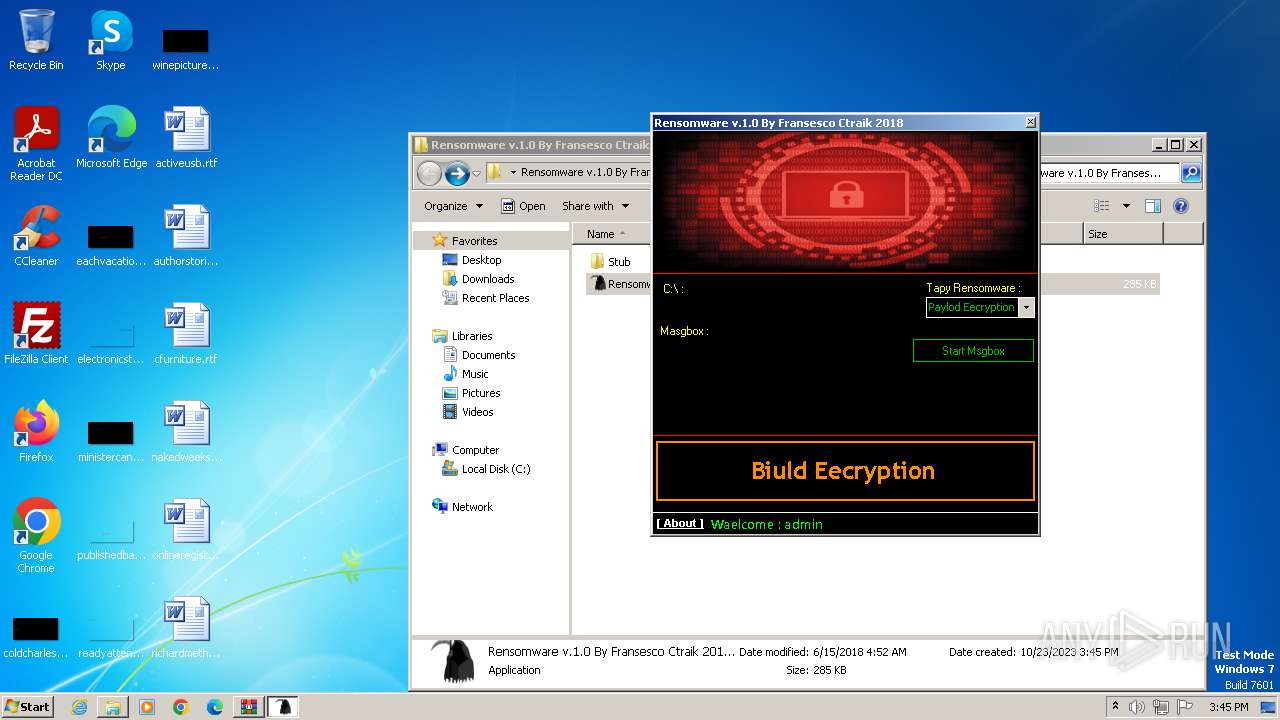Open the winepicture desktop file
This screenshot has height=720, width=1280.
tap(186, 49)
